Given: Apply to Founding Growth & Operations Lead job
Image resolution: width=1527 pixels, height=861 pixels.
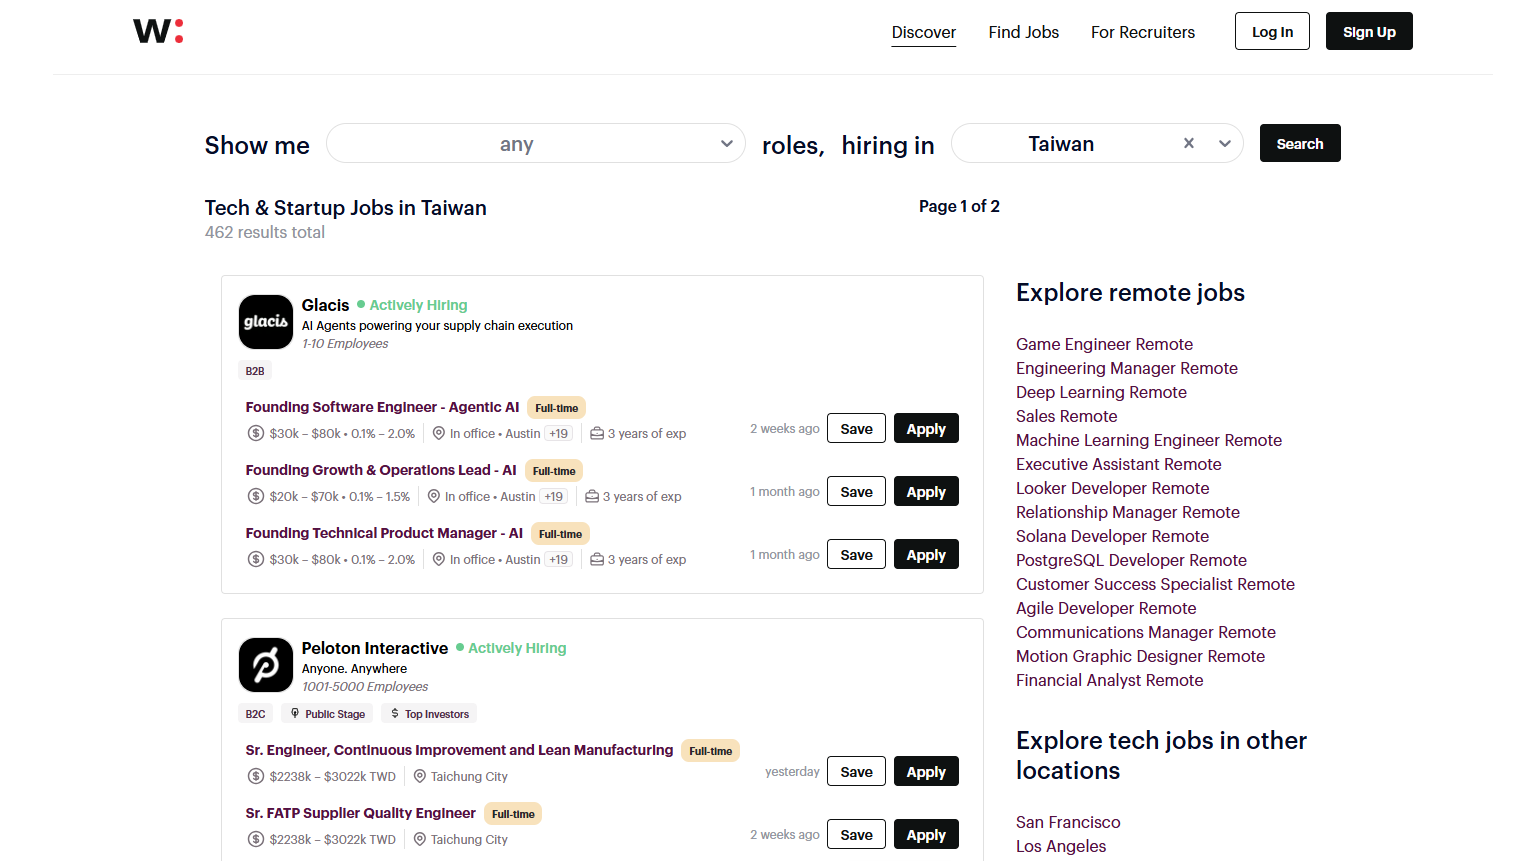Looking at the screenshot, I should 926,492.
